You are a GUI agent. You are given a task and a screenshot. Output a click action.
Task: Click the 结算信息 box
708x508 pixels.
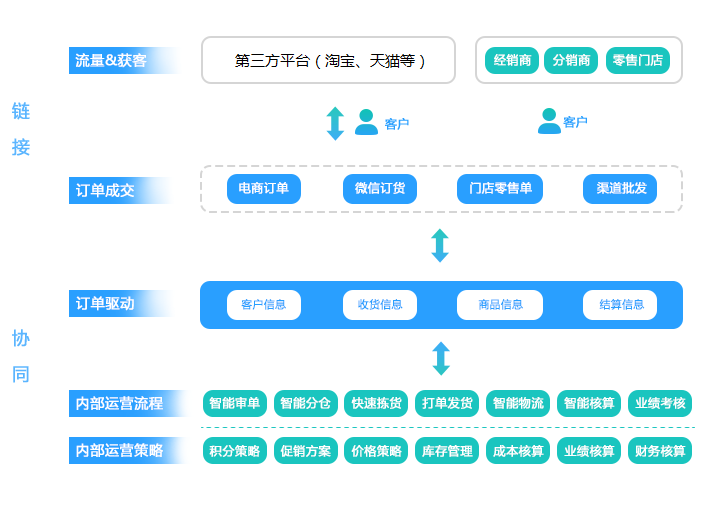[620, 305]
